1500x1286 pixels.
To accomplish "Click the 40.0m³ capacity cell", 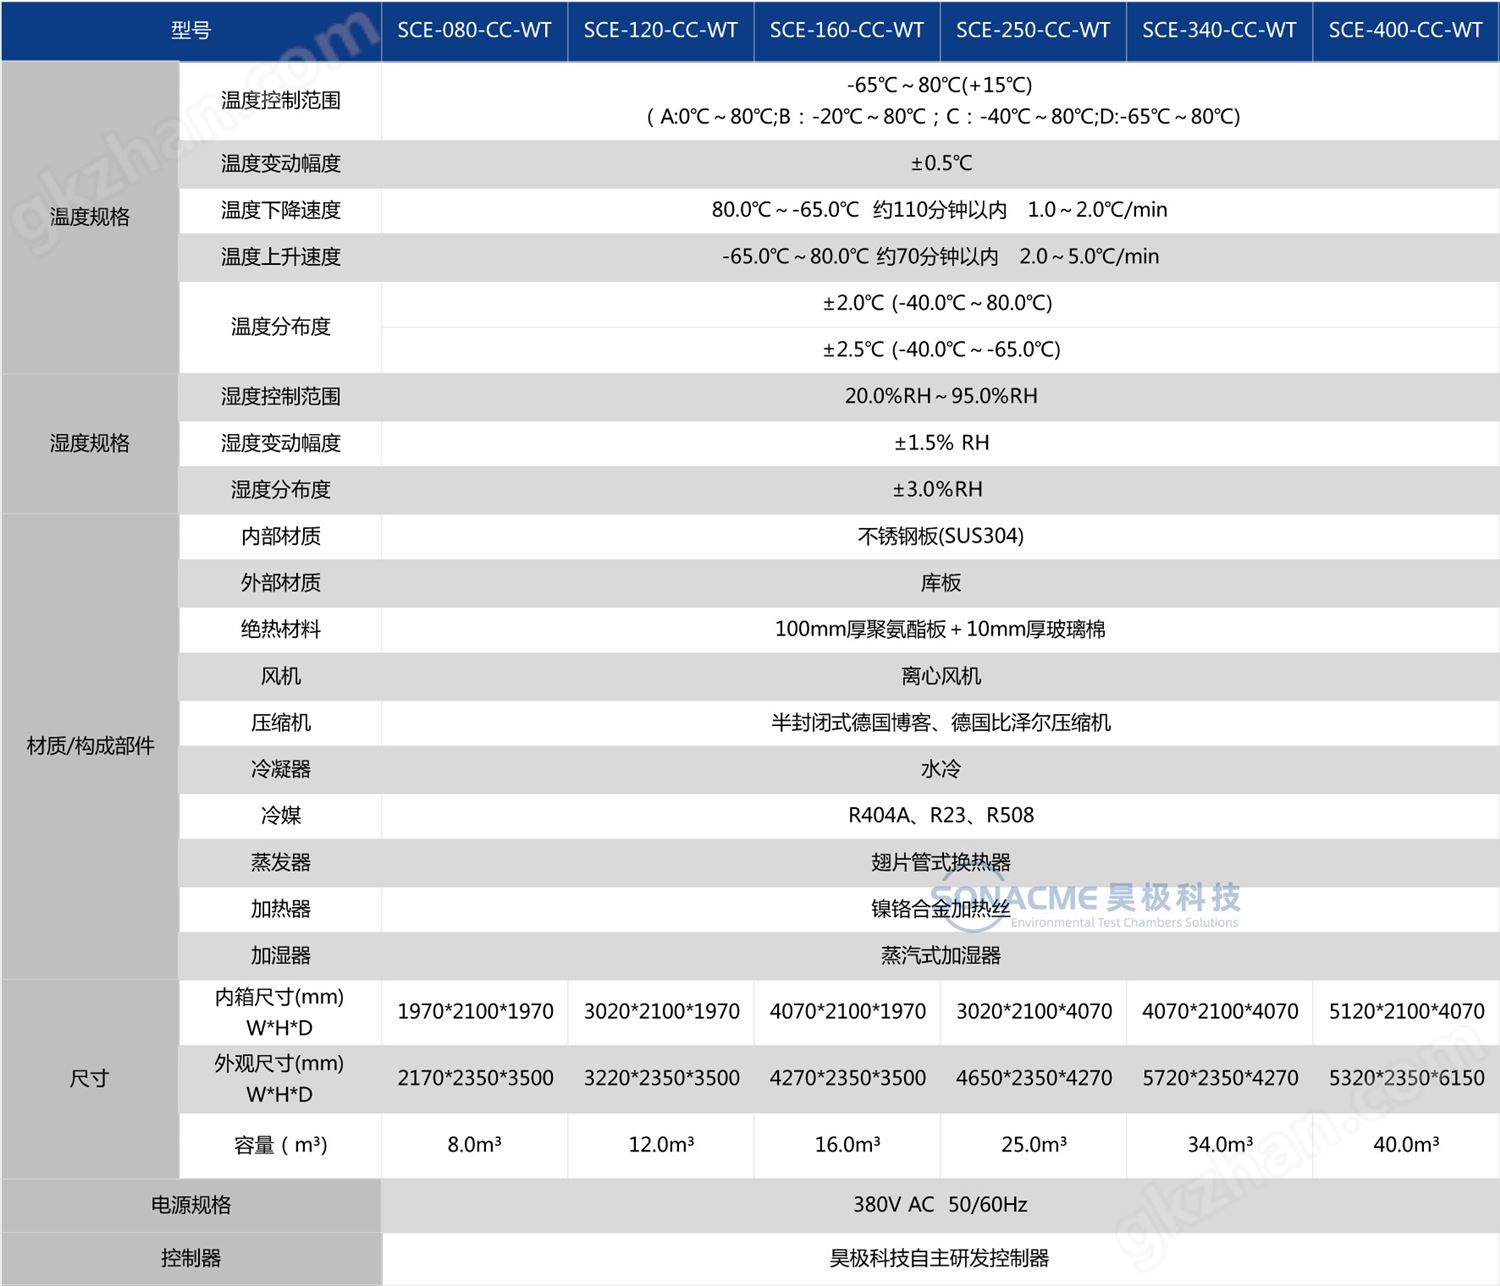I will [x=1405, y=1145].
